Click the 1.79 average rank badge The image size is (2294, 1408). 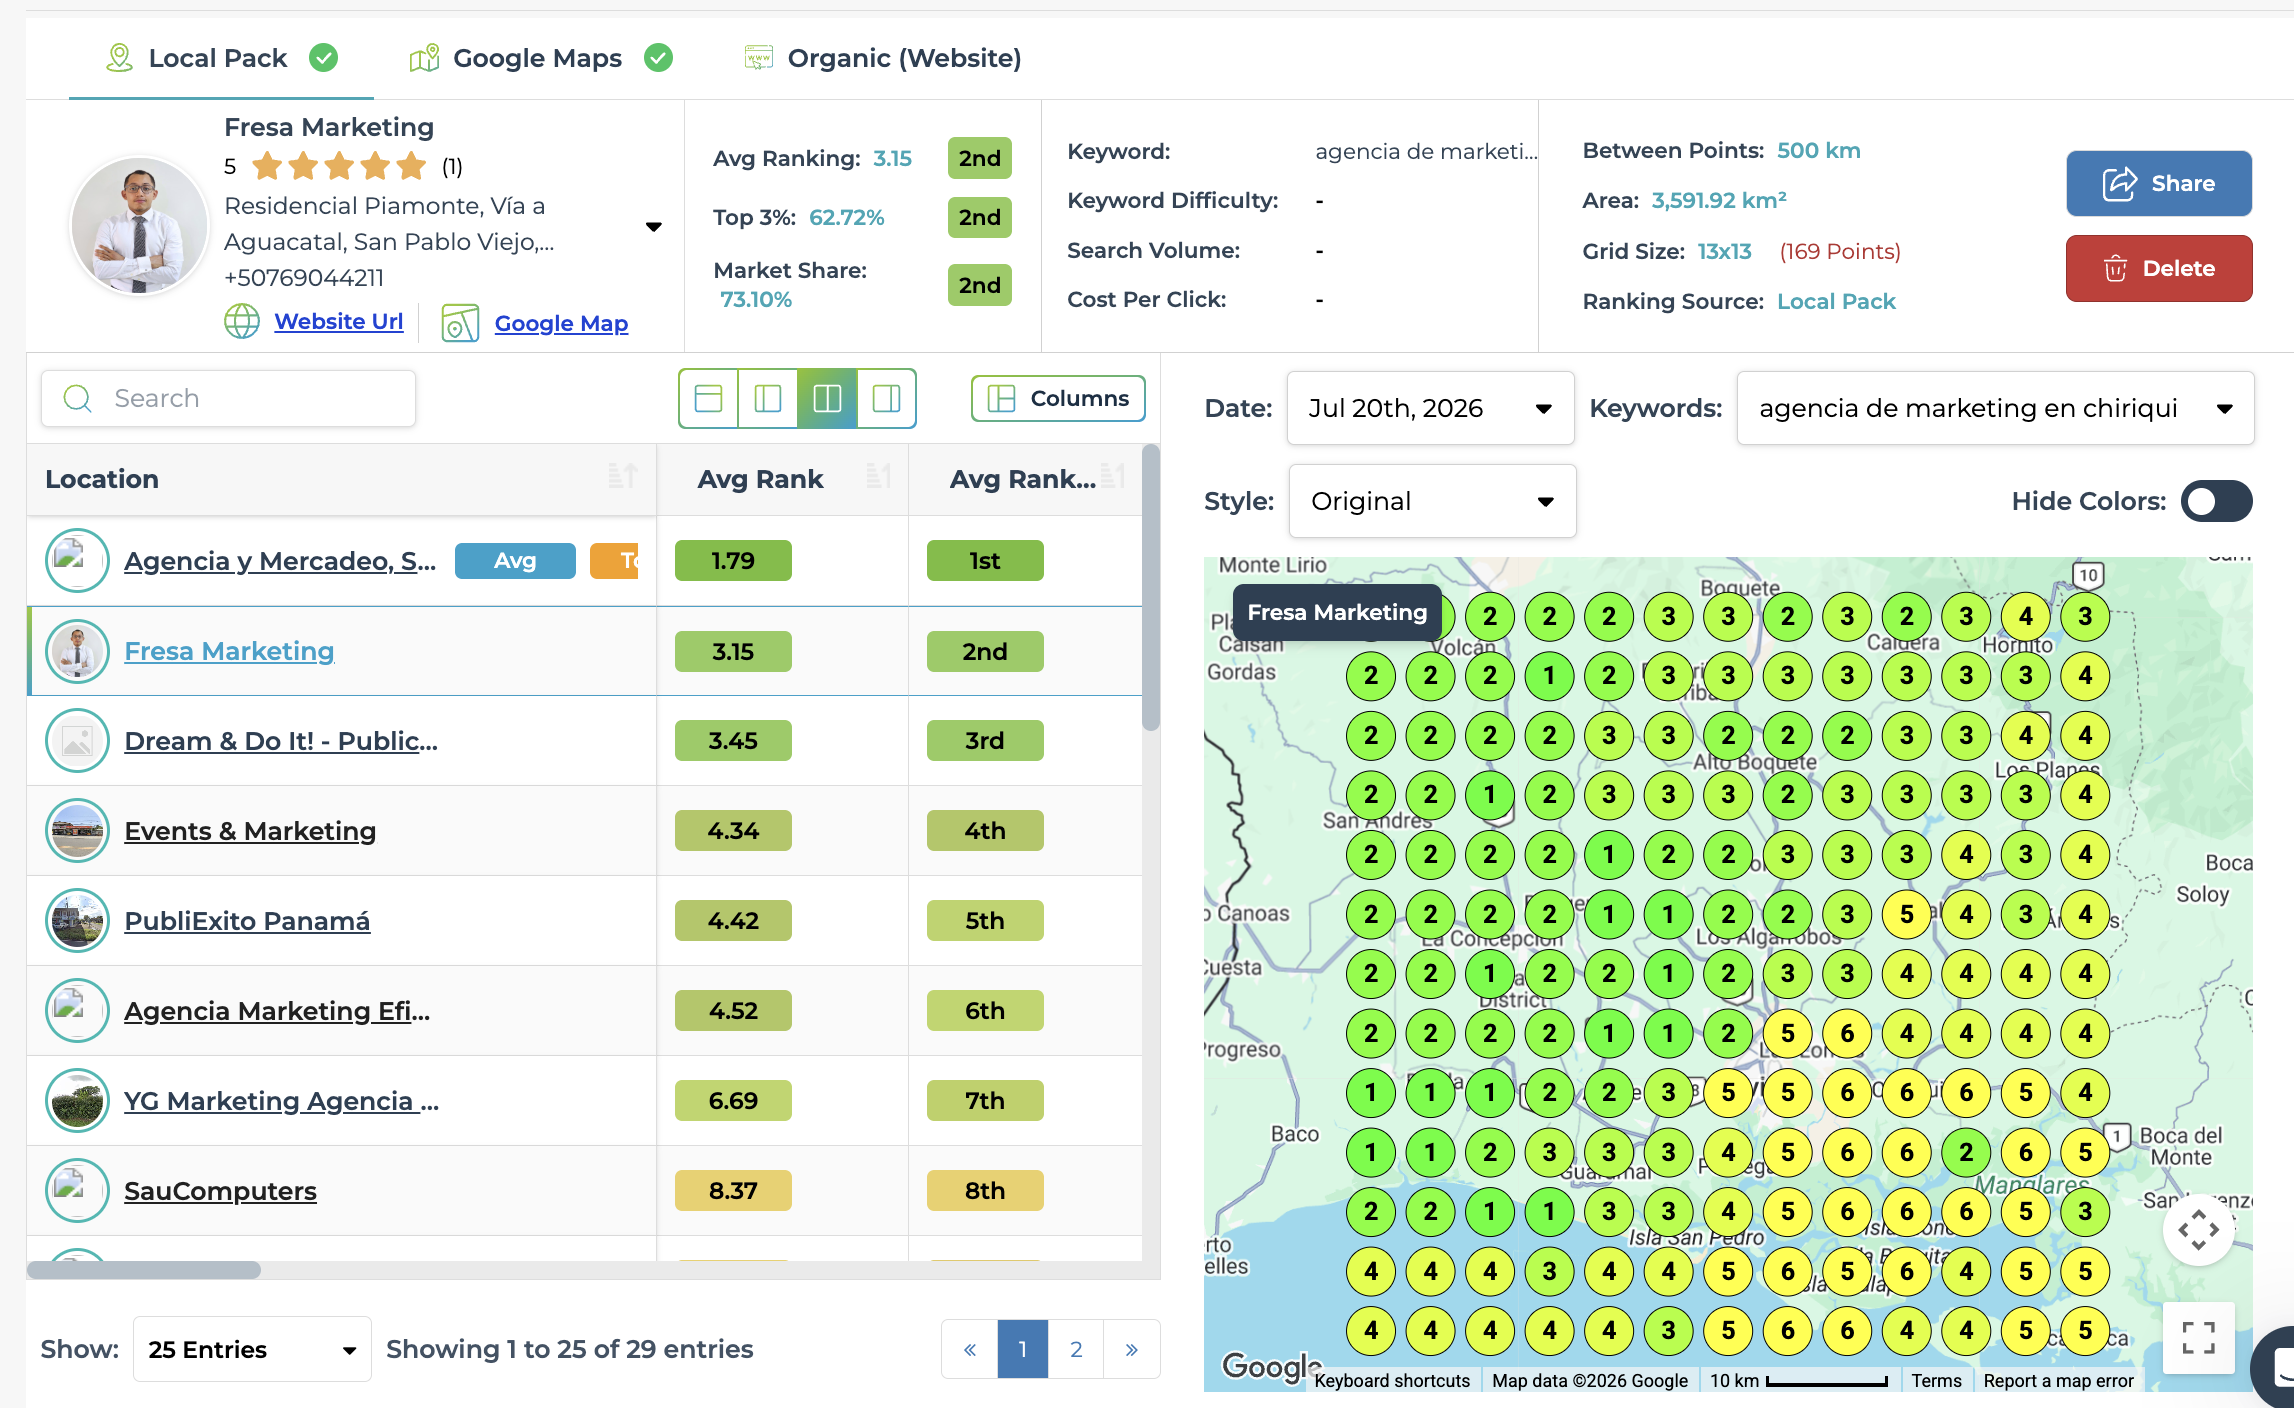[733, 561]
